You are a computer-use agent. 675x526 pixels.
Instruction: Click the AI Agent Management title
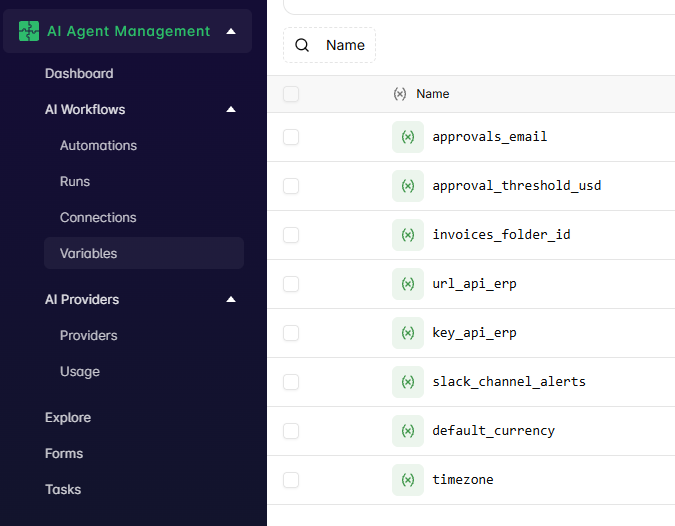tap(128, 31)
